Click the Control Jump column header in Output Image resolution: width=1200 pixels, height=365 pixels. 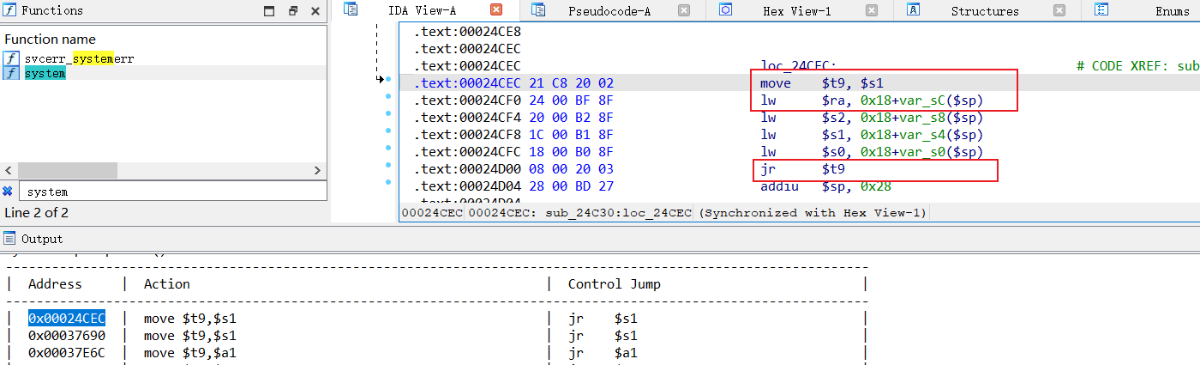(614, 284)
